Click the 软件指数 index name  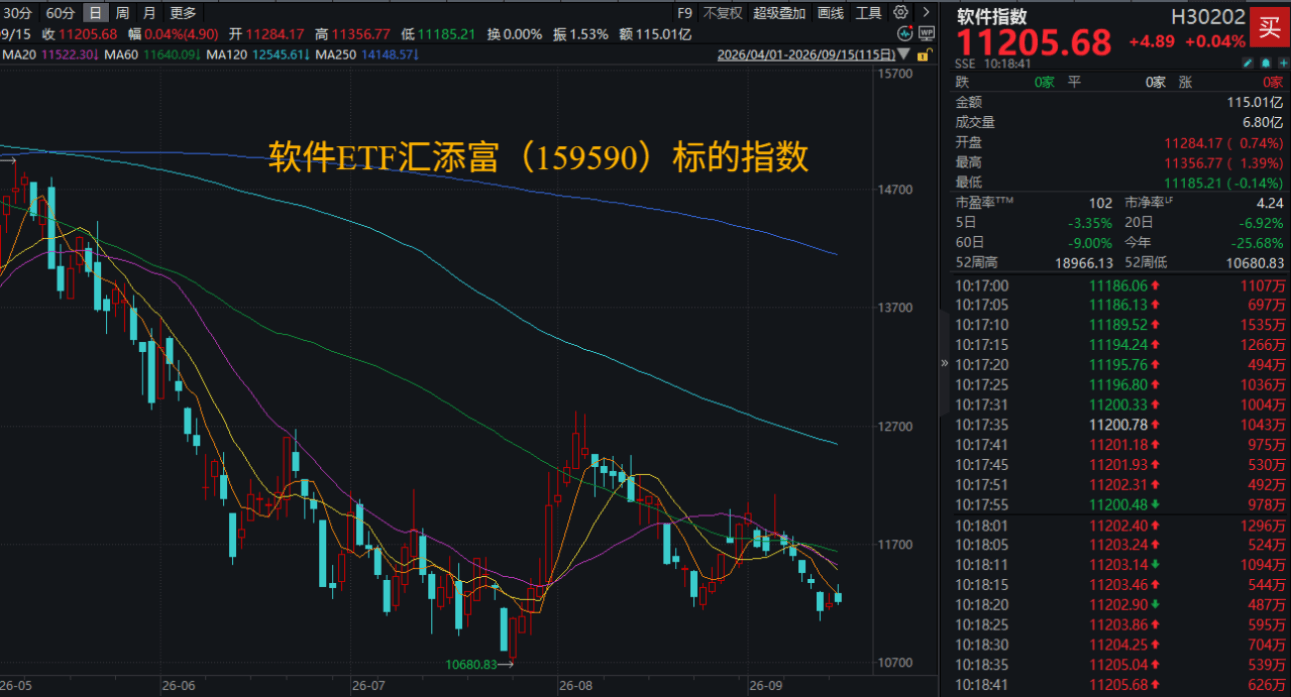[x=992, y=16]
